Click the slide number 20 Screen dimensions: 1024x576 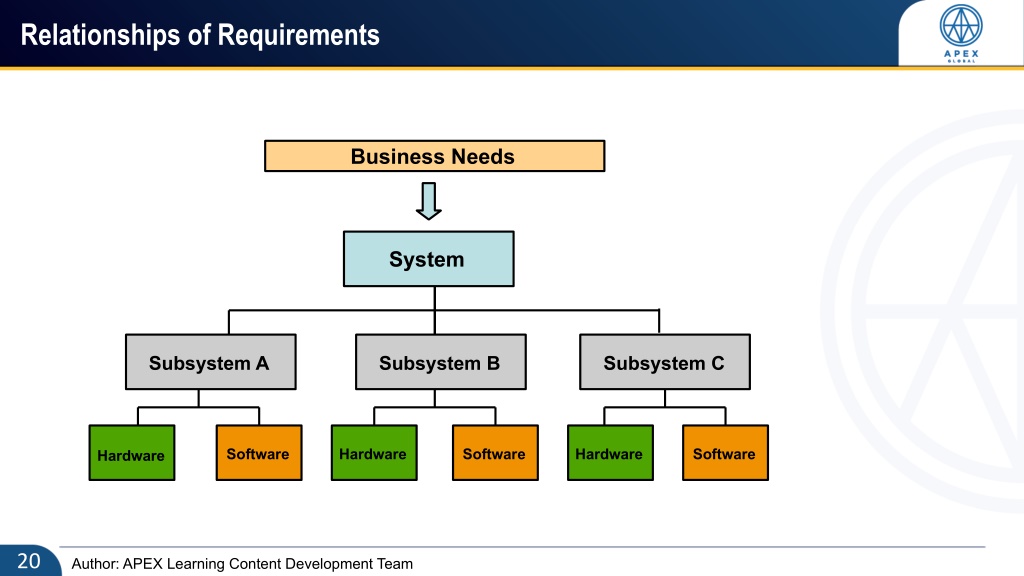coord(29,561)
